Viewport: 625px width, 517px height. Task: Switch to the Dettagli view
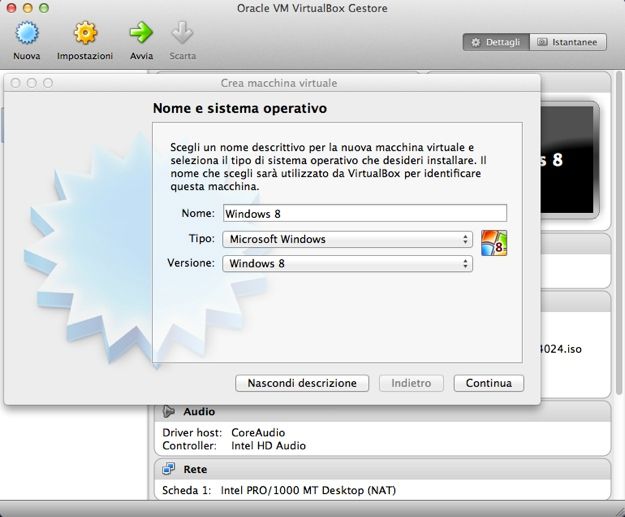(496, 42)
